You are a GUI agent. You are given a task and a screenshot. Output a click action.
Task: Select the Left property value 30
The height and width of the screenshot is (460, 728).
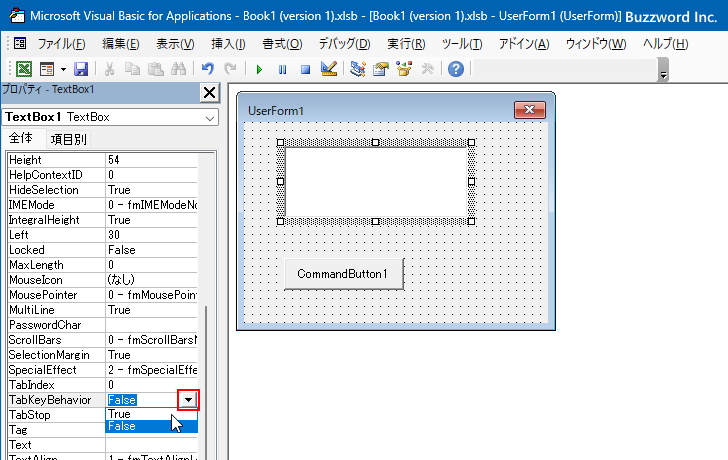[151, 235]
